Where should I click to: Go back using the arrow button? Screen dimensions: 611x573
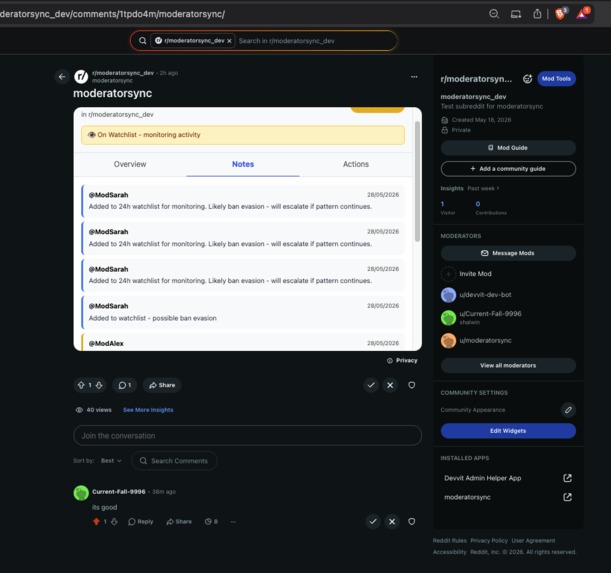62,77
